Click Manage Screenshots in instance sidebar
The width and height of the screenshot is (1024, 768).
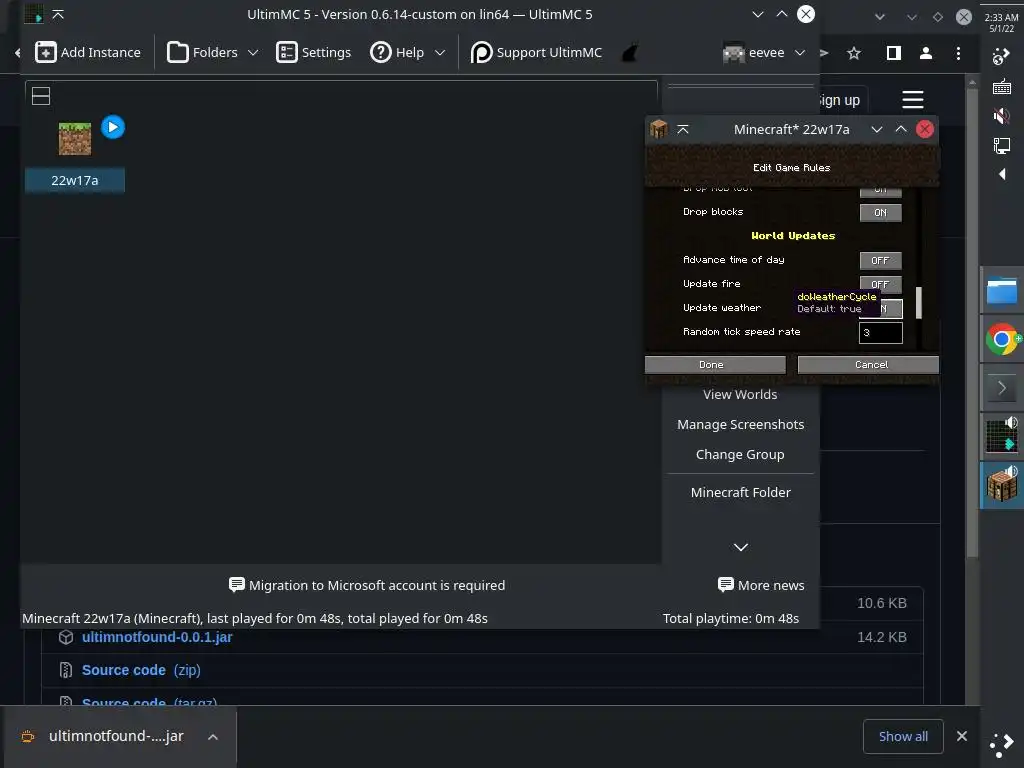click(x=740, y=424)
